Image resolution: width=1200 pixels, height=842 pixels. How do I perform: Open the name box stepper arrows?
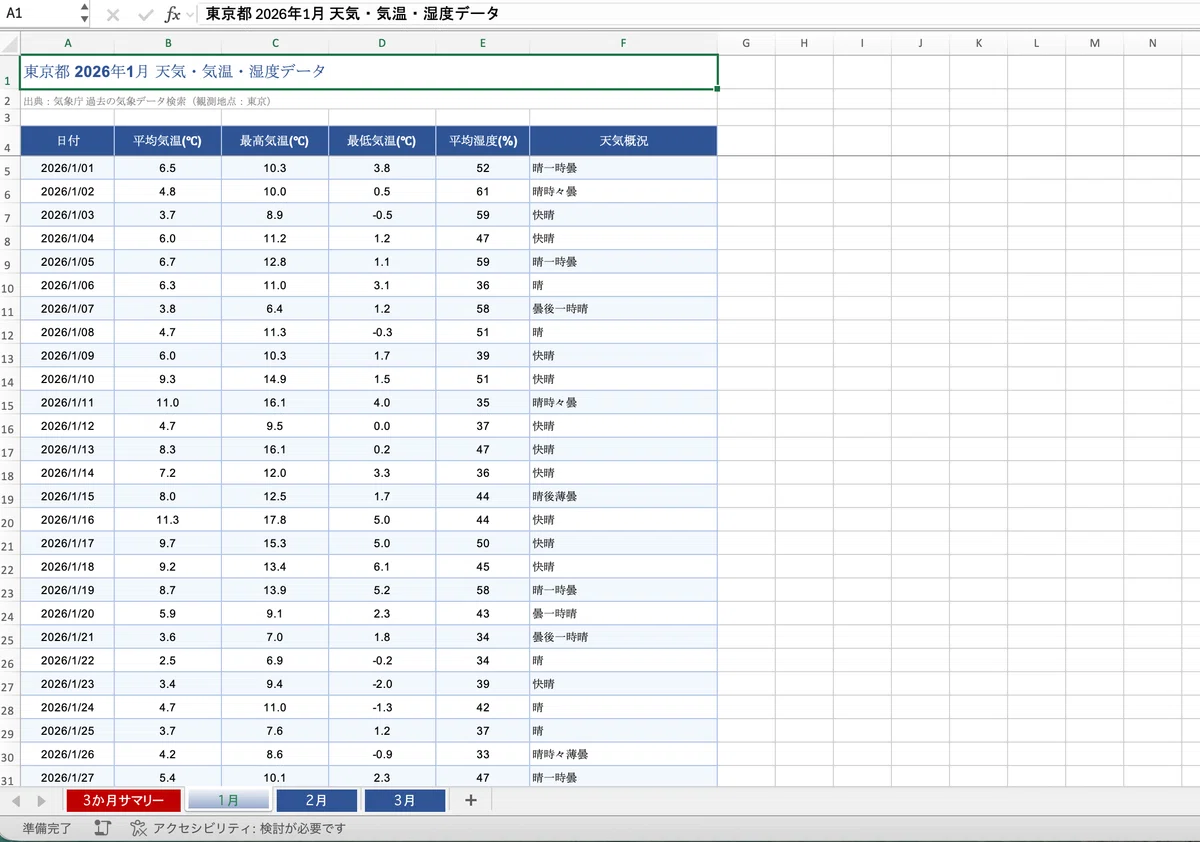click(x=84, y=15)
